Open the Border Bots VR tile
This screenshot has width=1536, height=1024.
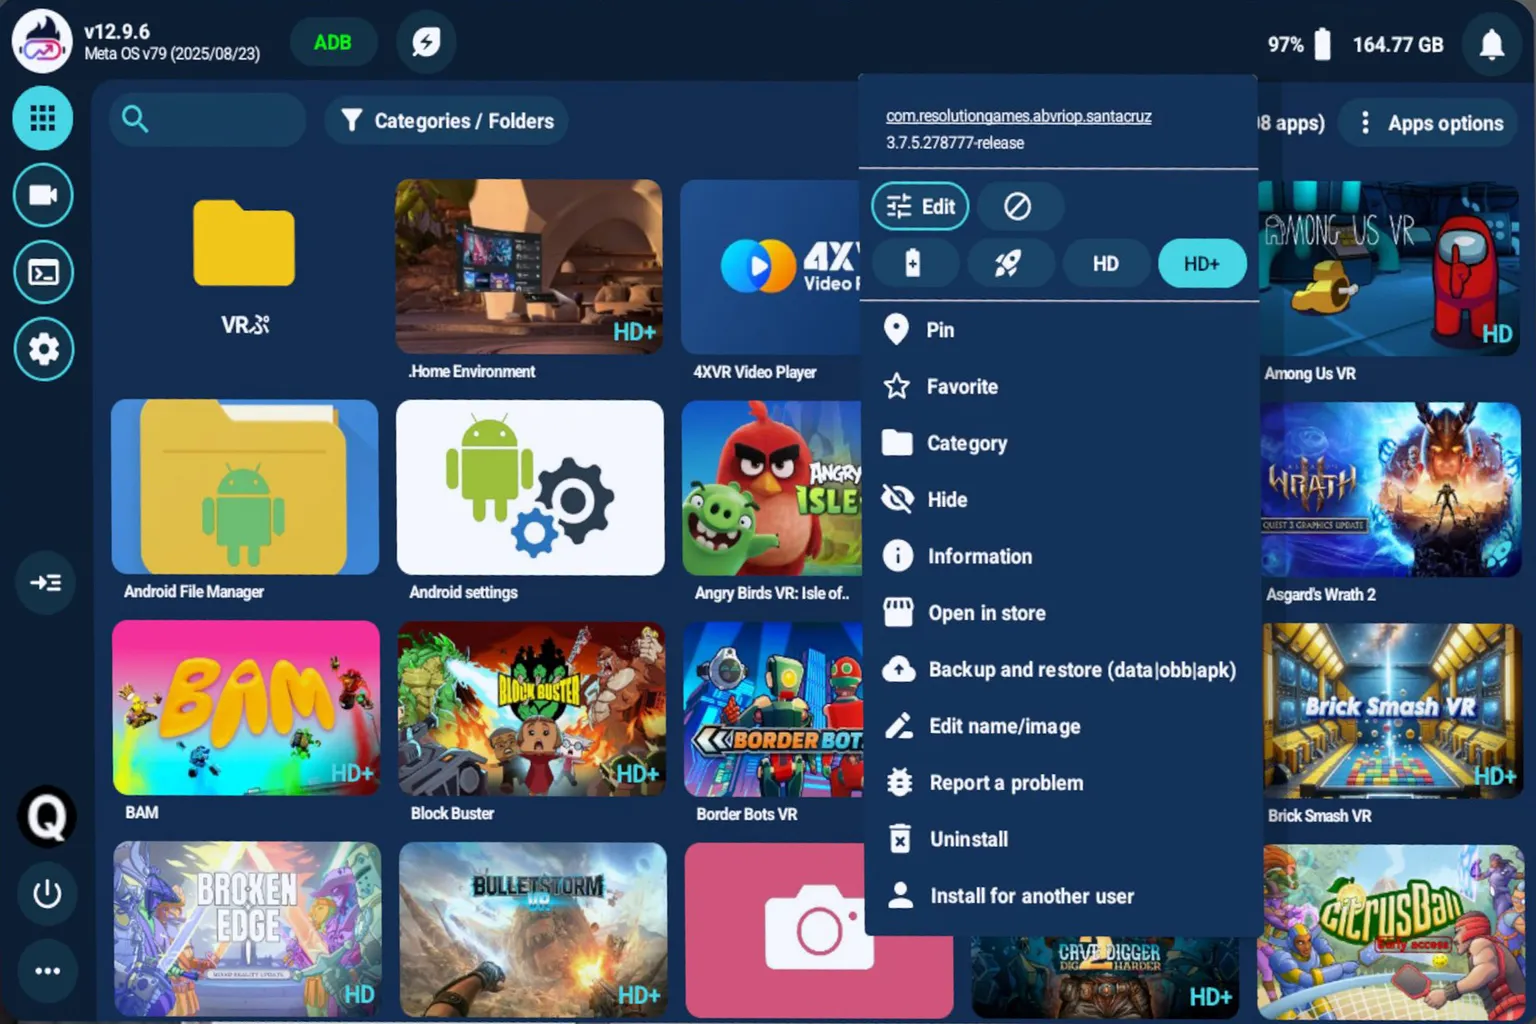[x=773, y=709]
